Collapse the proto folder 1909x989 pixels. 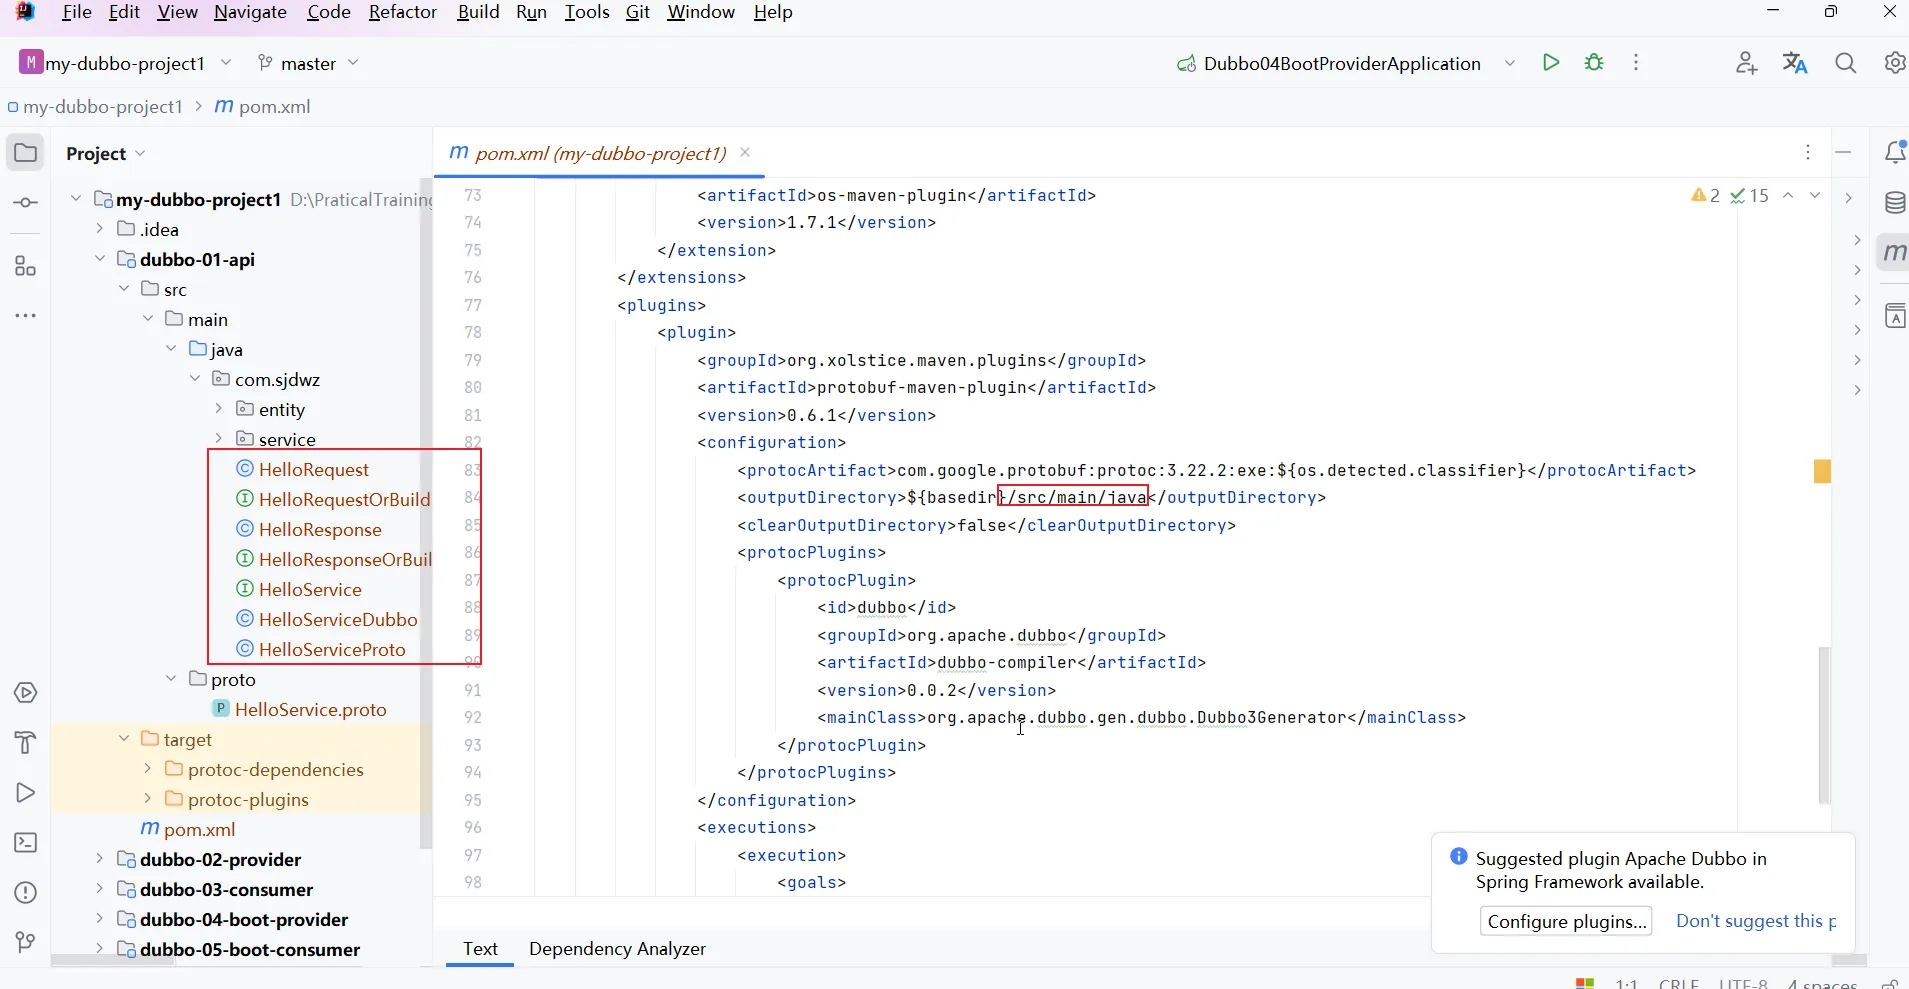(x=171, y=679)
